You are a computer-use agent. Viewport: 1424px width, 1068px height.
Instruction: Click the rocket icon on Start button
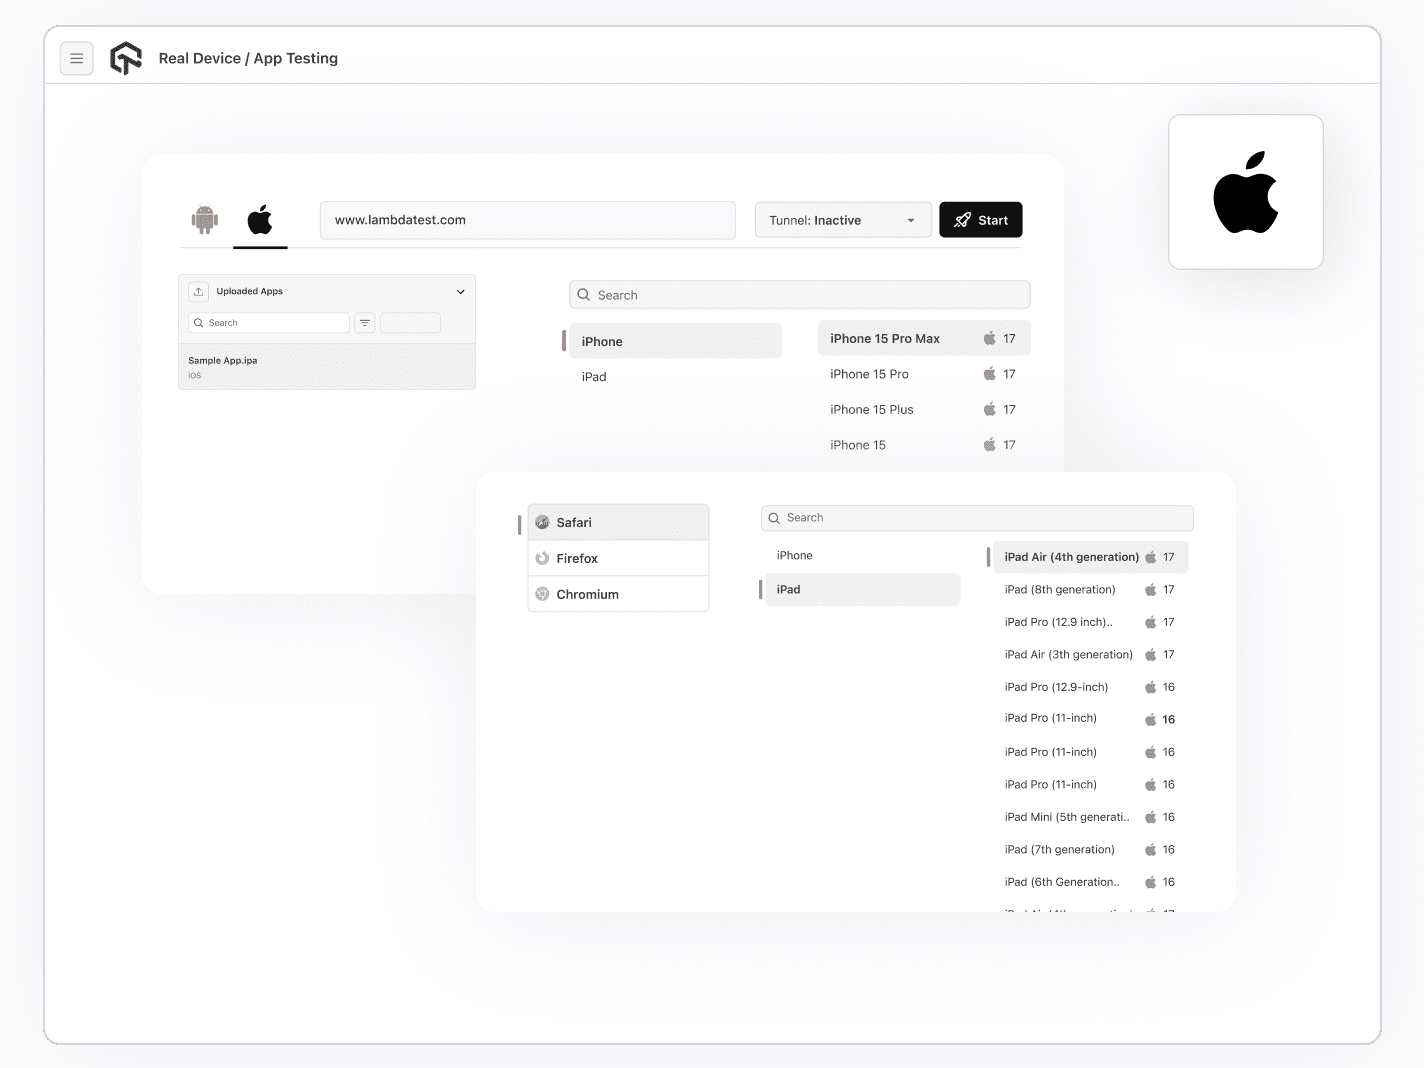[962, 220]
